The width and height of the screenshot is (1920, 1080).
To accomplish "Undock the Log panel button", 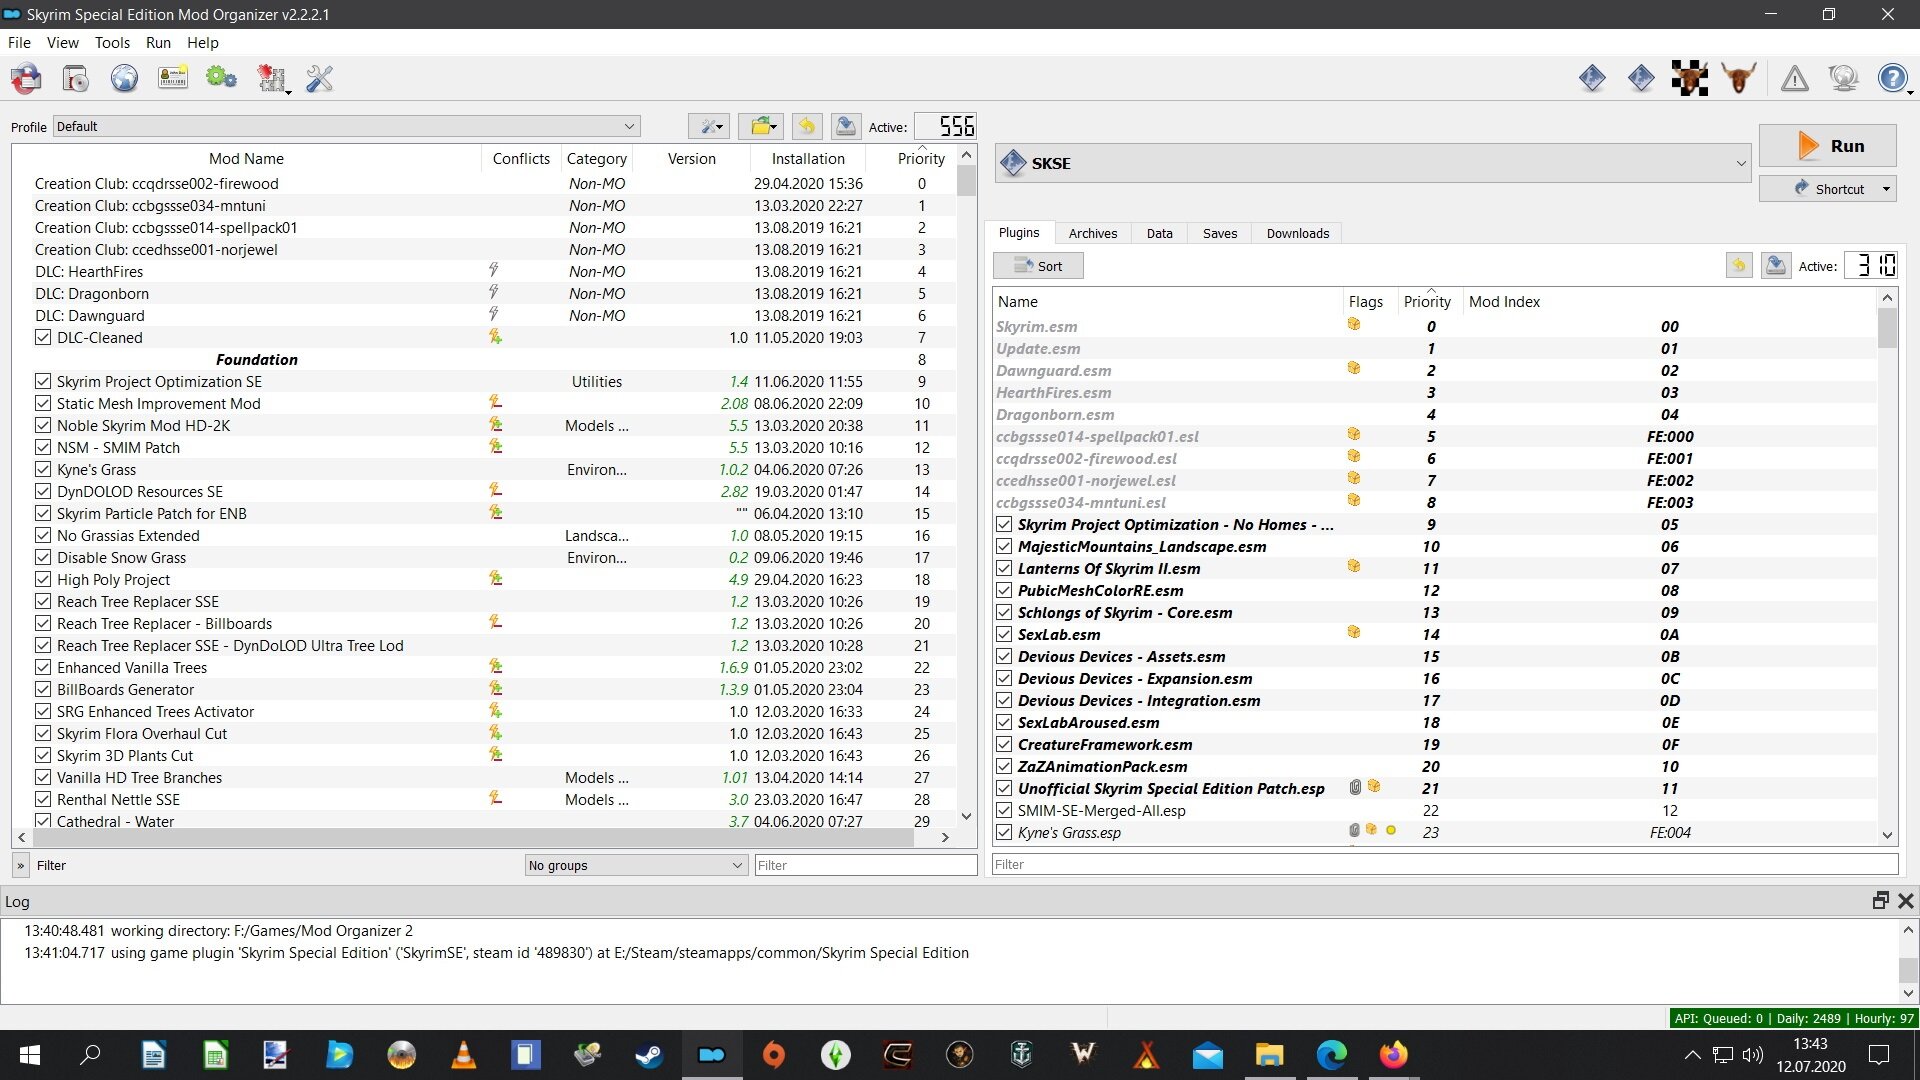I will pos(1880,900).
